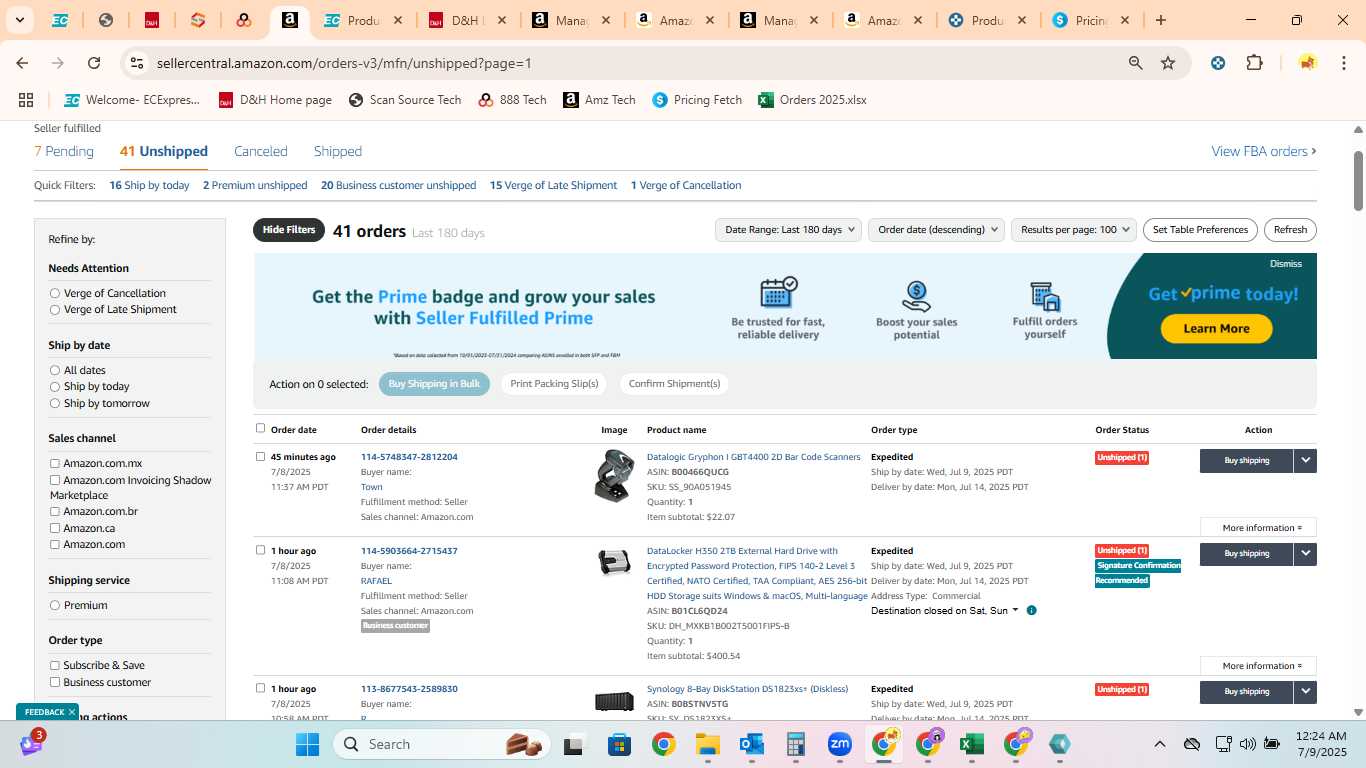Open the Scan Source Tech bookmark
The image size is (1366, 768).
[x=405, y=100]
